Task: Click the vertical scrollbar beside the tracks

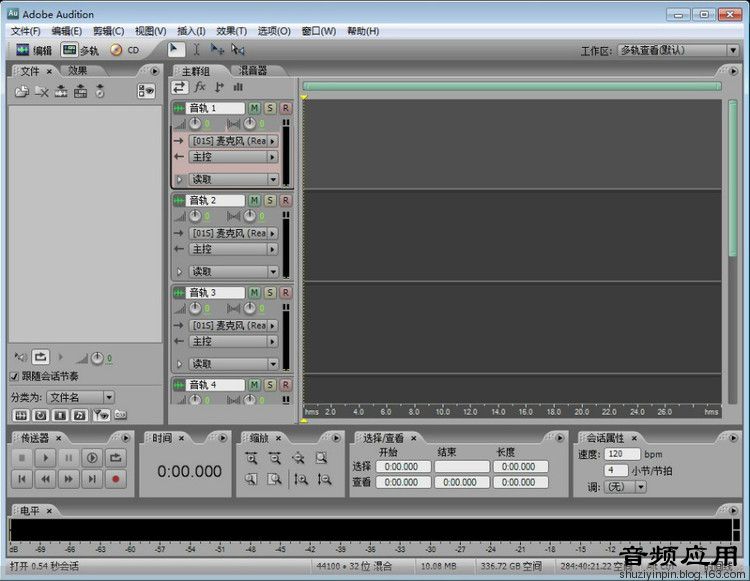Action: coord(732,178)
